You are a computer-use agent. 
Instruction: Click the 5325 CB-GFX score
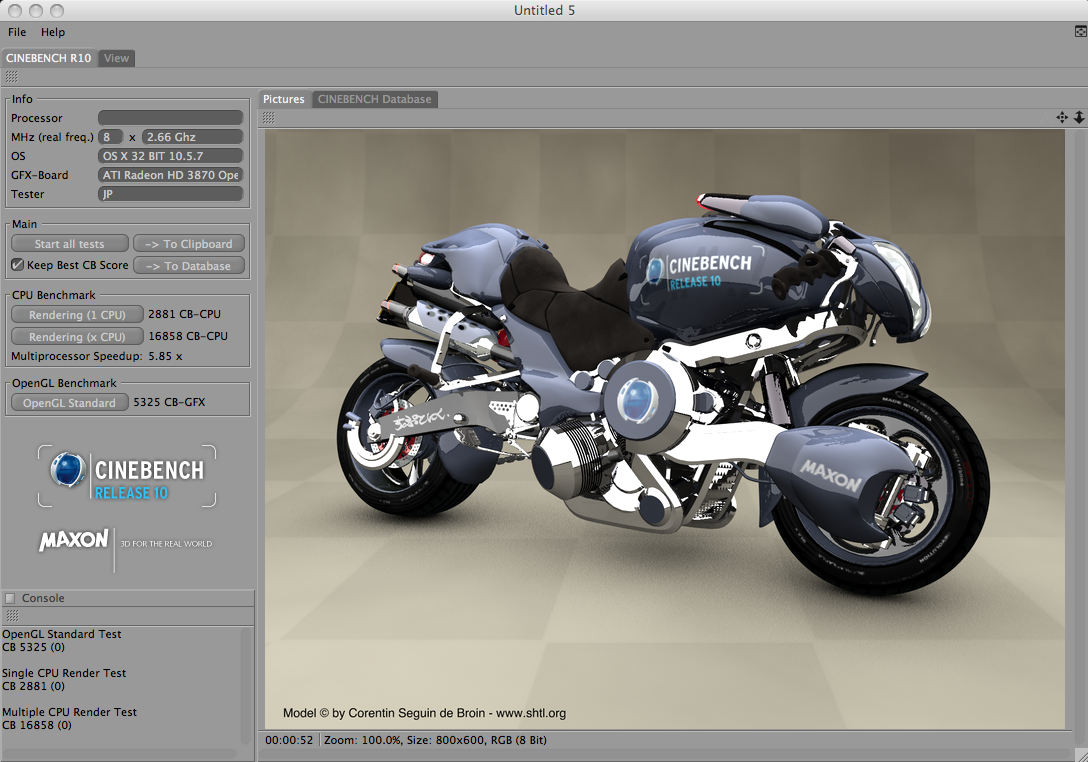tap(169, 402)
